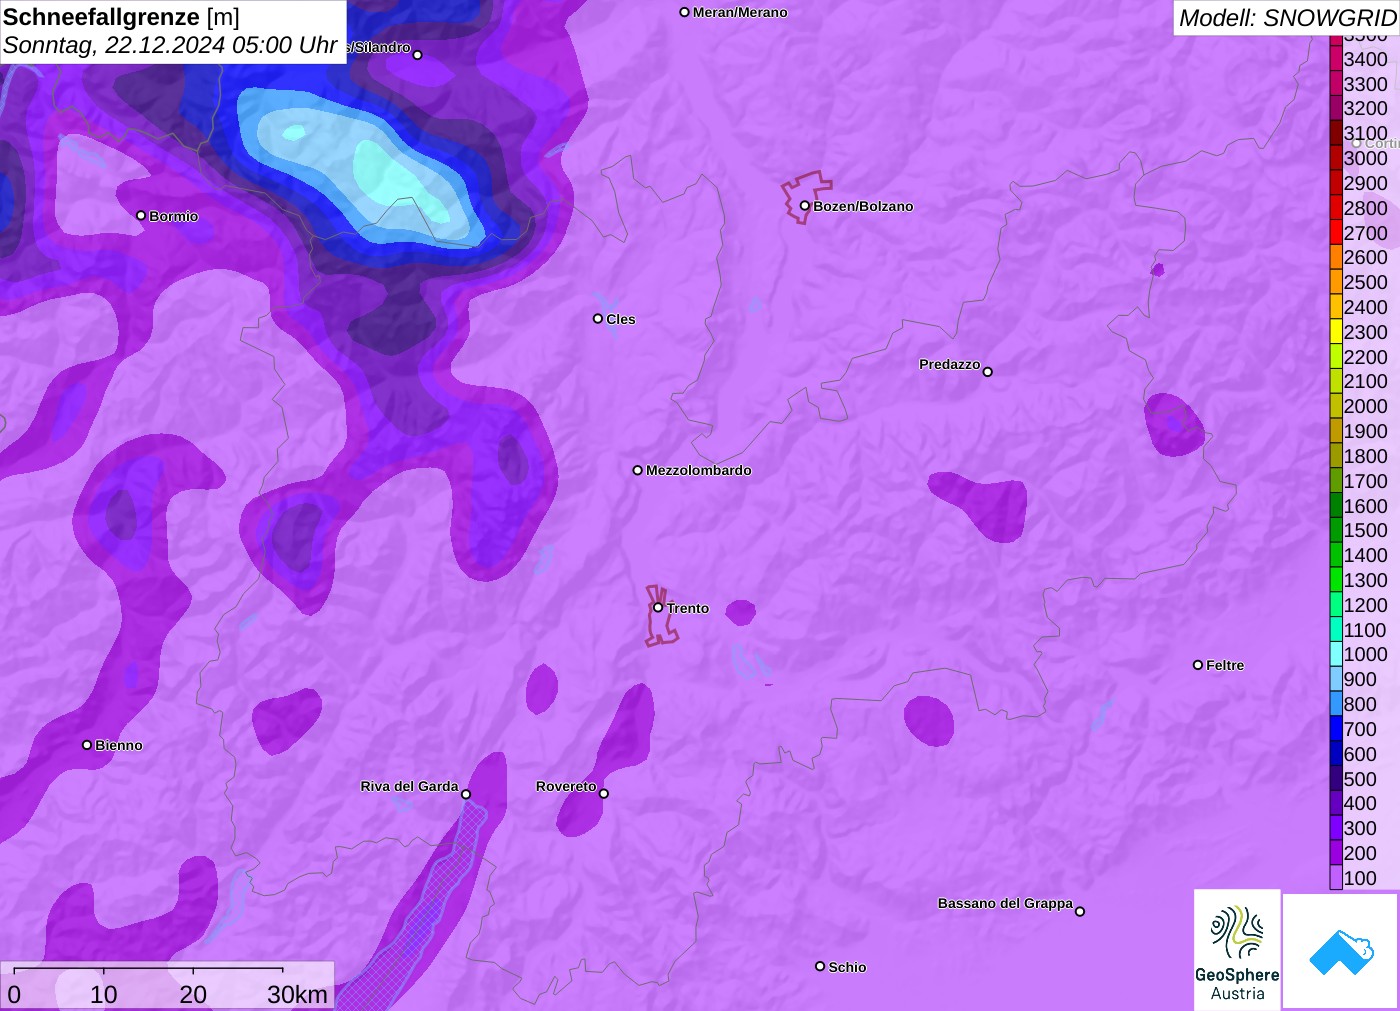Image resolution: width=1400 pixels, height=1011 pixels.
Task: Select the red 2700 m legend swatch
Action: click(x=1336, y=233)
